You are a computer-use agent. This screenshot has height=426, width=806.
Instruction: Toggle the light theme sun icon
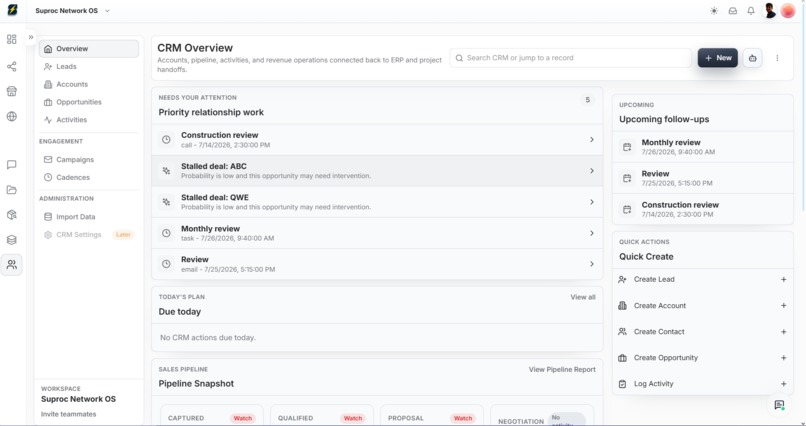[x=714, y=11]
